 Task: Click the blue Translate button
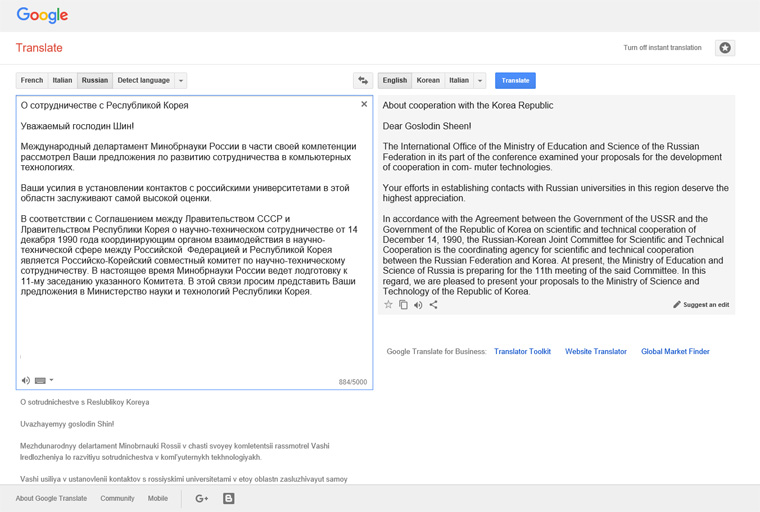515,80
